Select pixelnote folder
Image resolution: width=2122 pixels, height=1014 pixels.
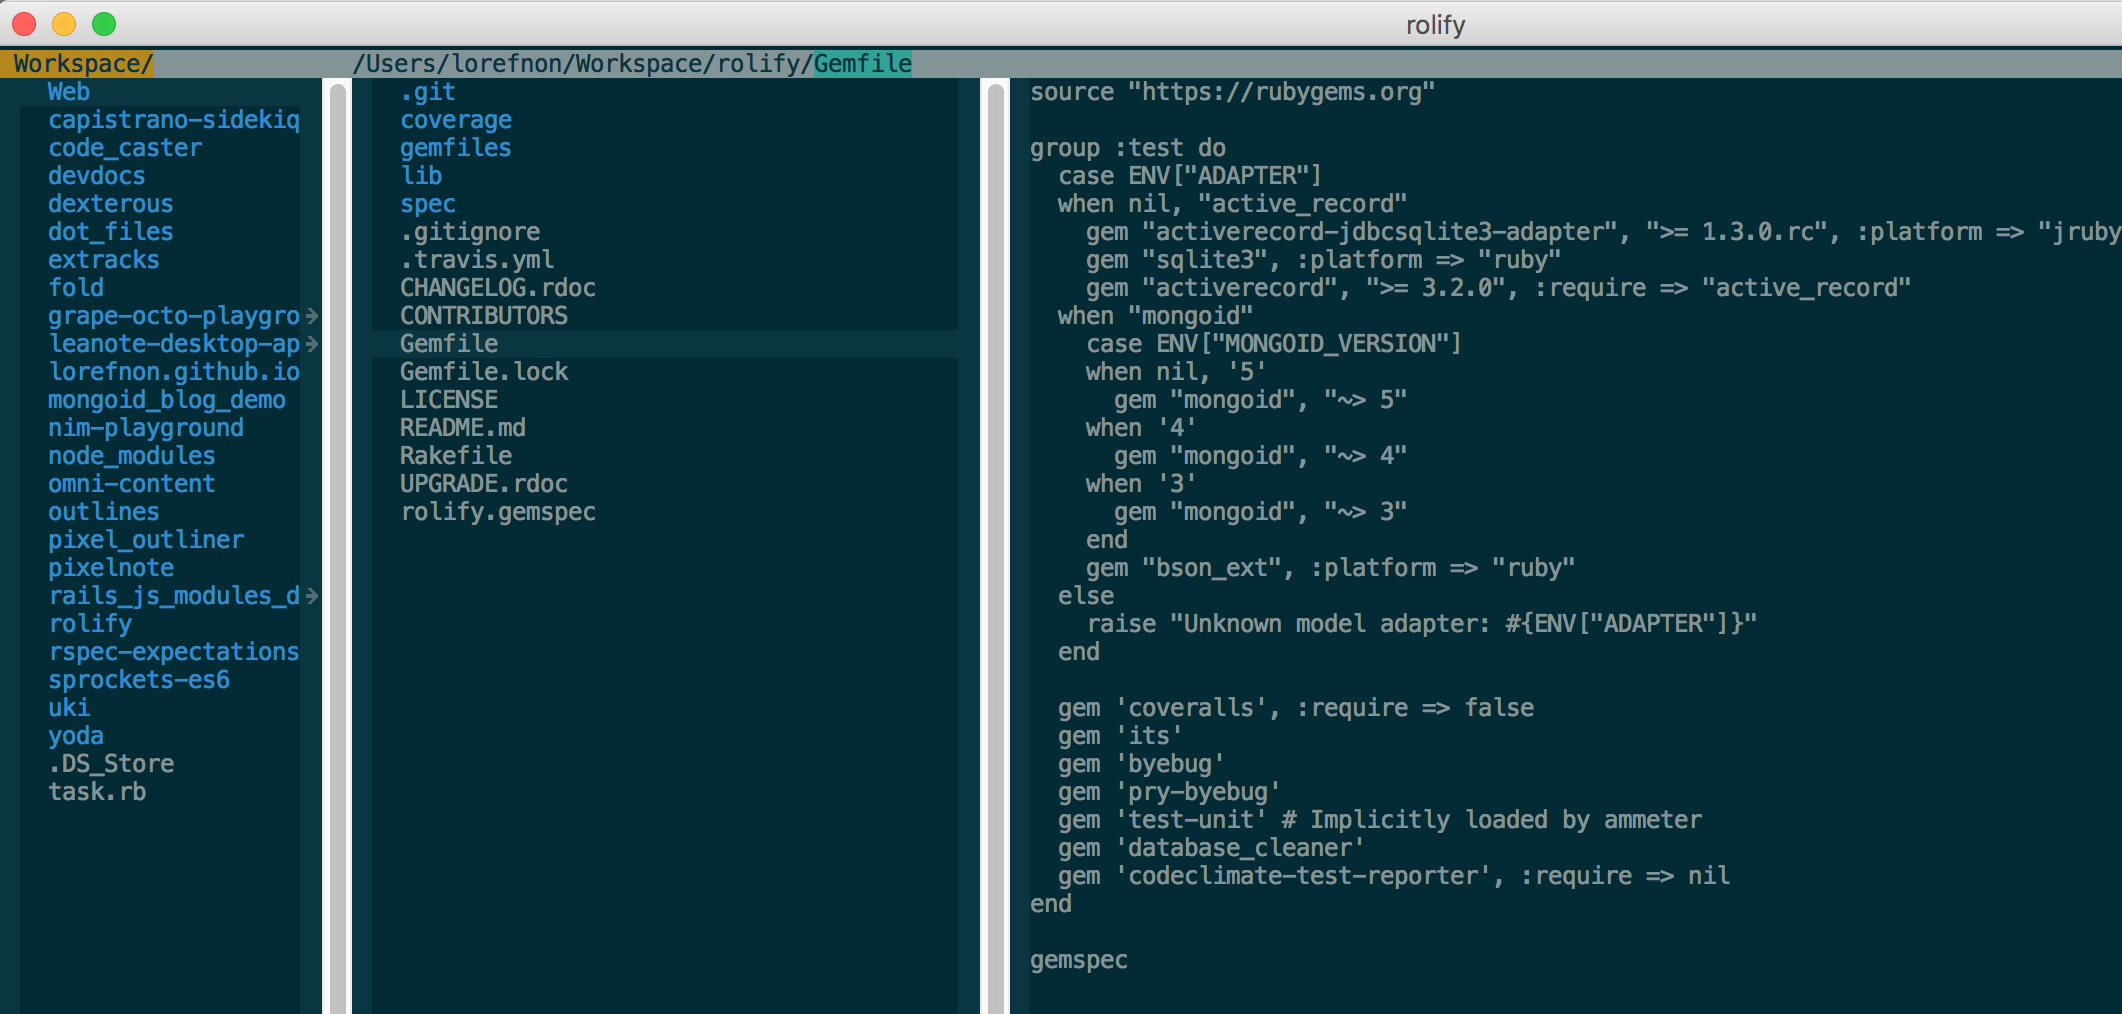tap(111, 568)
